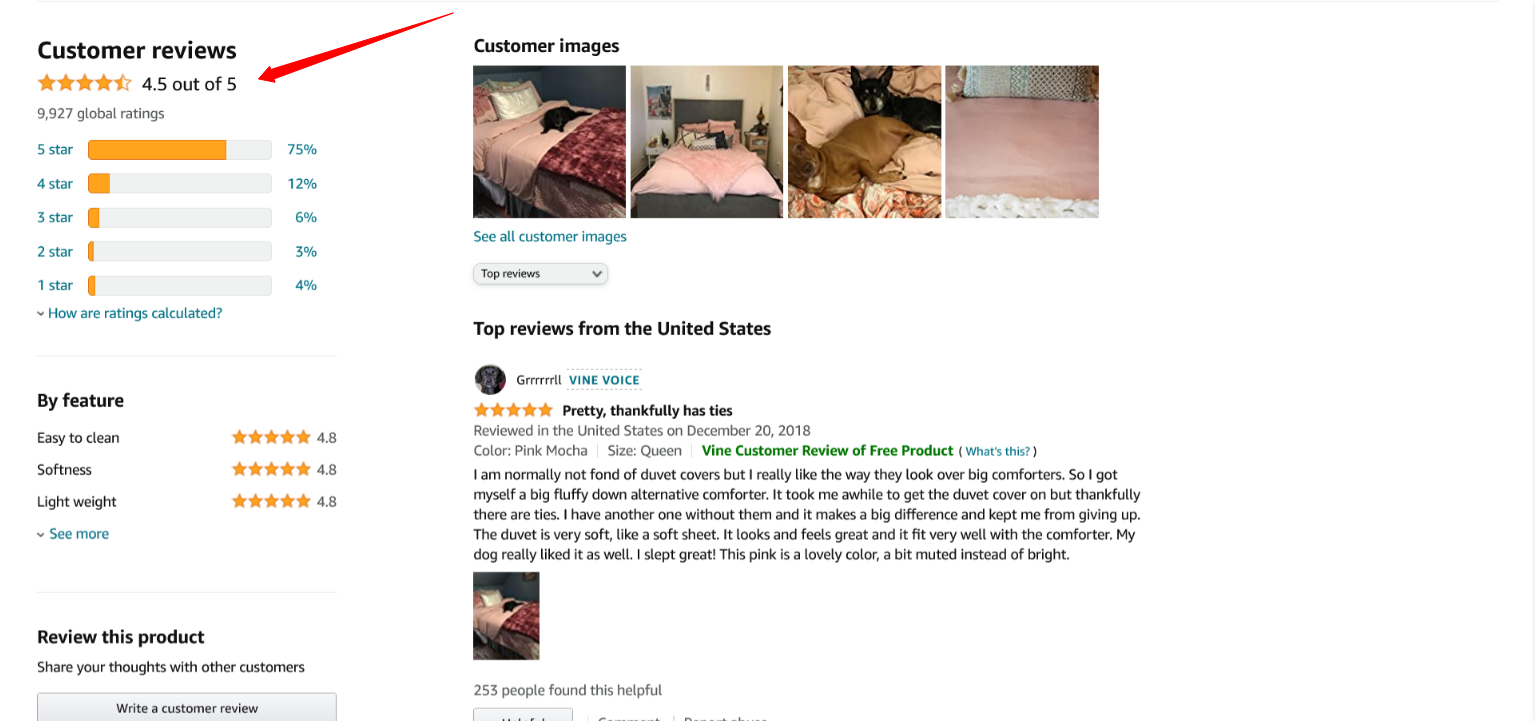
Task: Open first customer image with burgundy blanket
Action: (549, 142)
